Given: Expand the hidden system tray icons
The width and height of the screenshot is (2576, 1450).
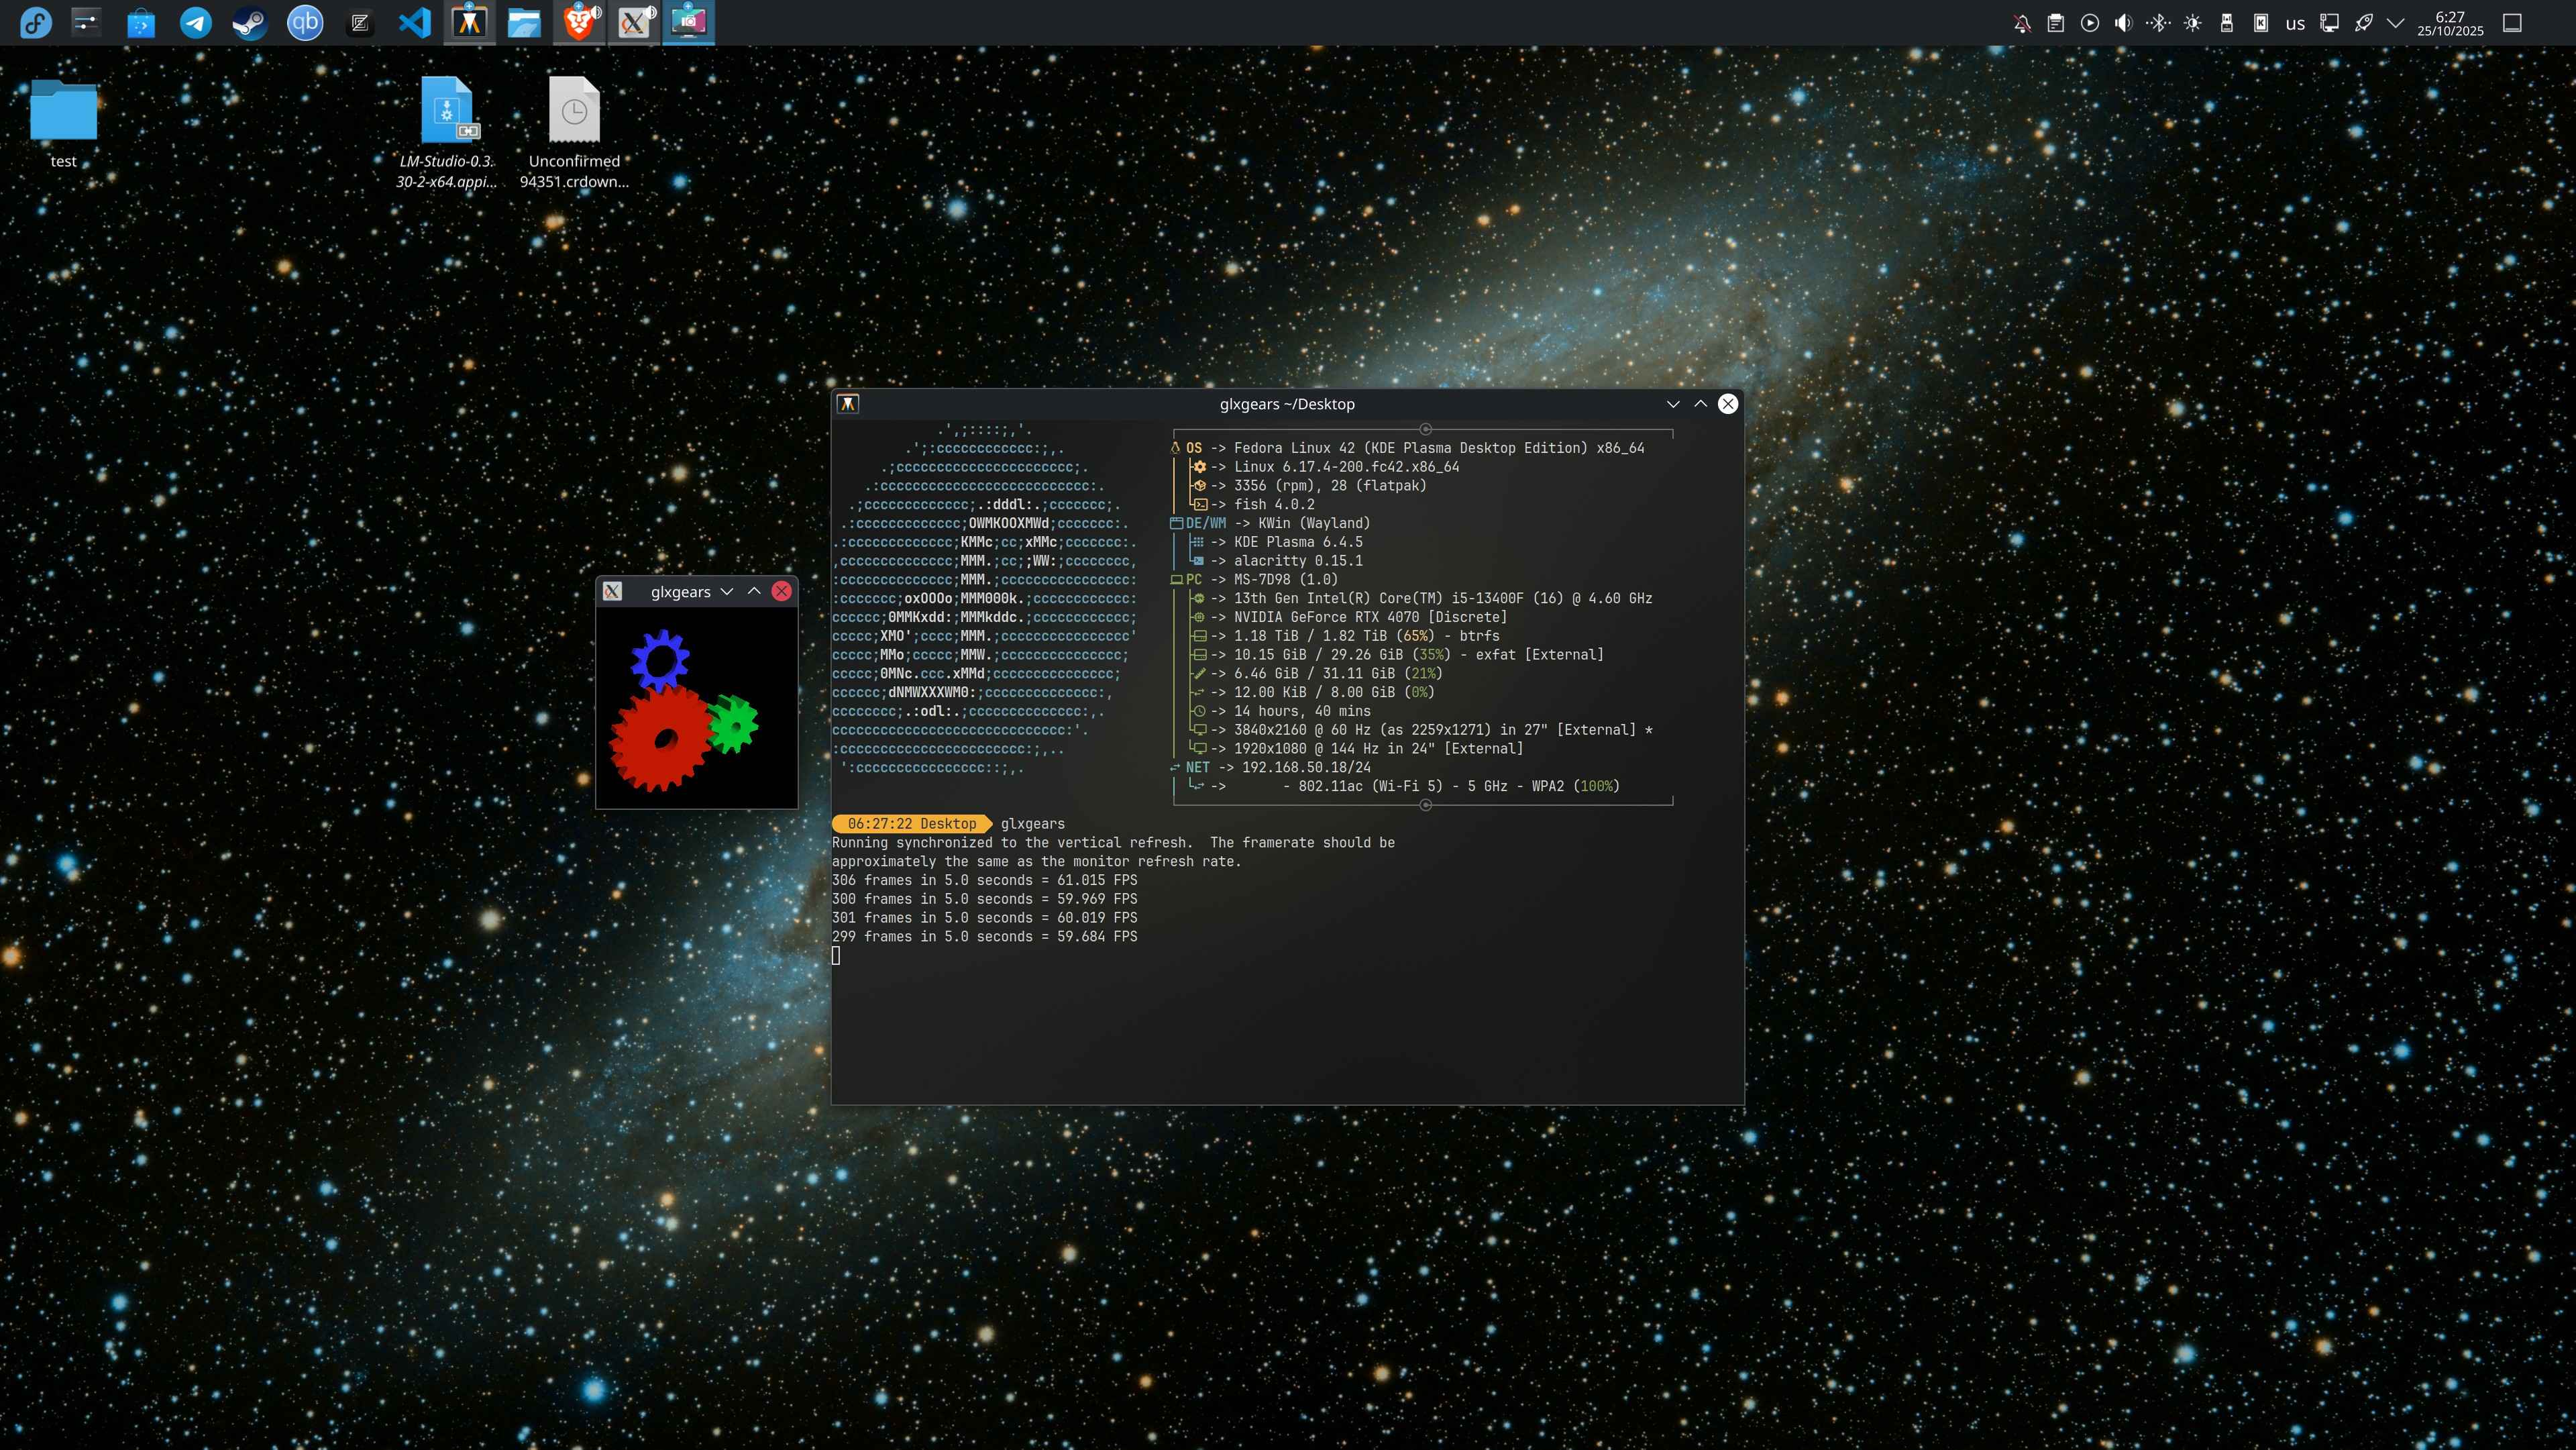Looking at the screenshot, I should pos(2395,23).
